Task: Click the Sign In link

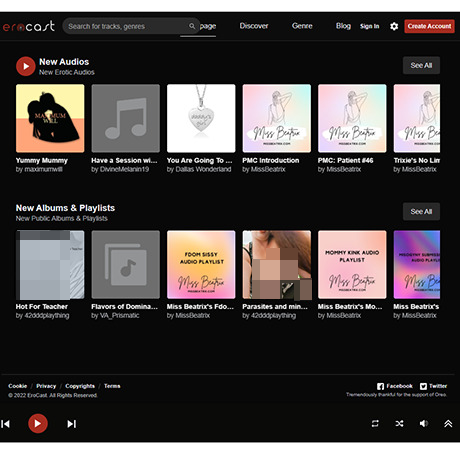Action: pyautogui.click(x=369, y=26)
